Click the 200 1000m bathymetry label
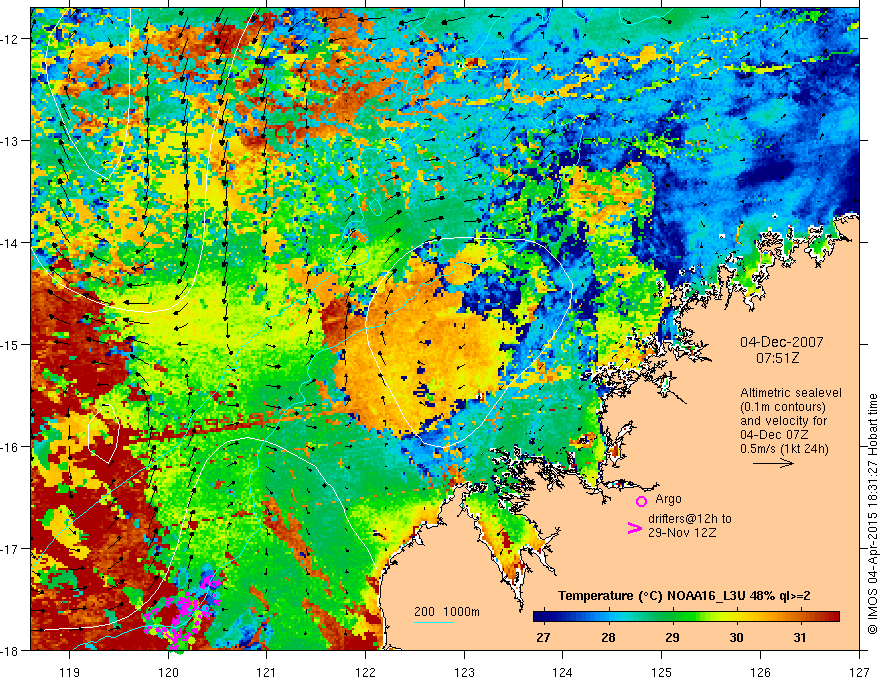880x680 pixels. [x=447, y=612]
